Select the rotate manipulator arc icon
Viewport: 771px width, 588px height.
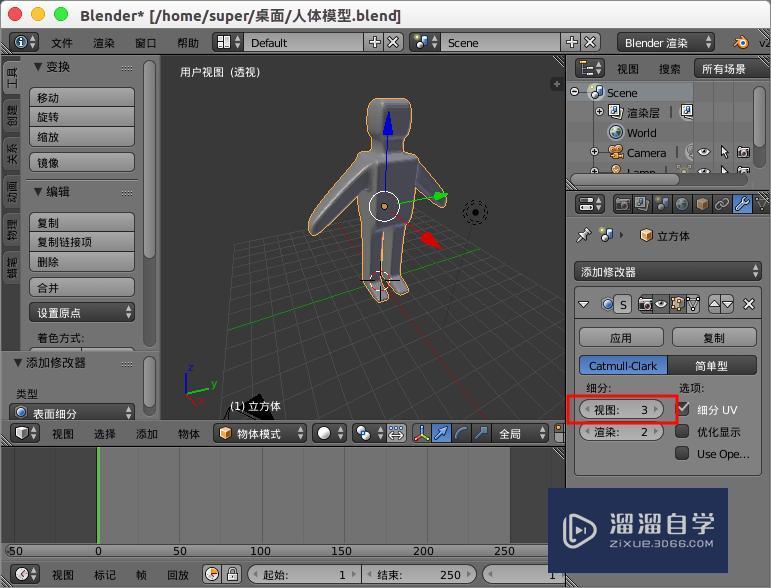tap(461, 433)
